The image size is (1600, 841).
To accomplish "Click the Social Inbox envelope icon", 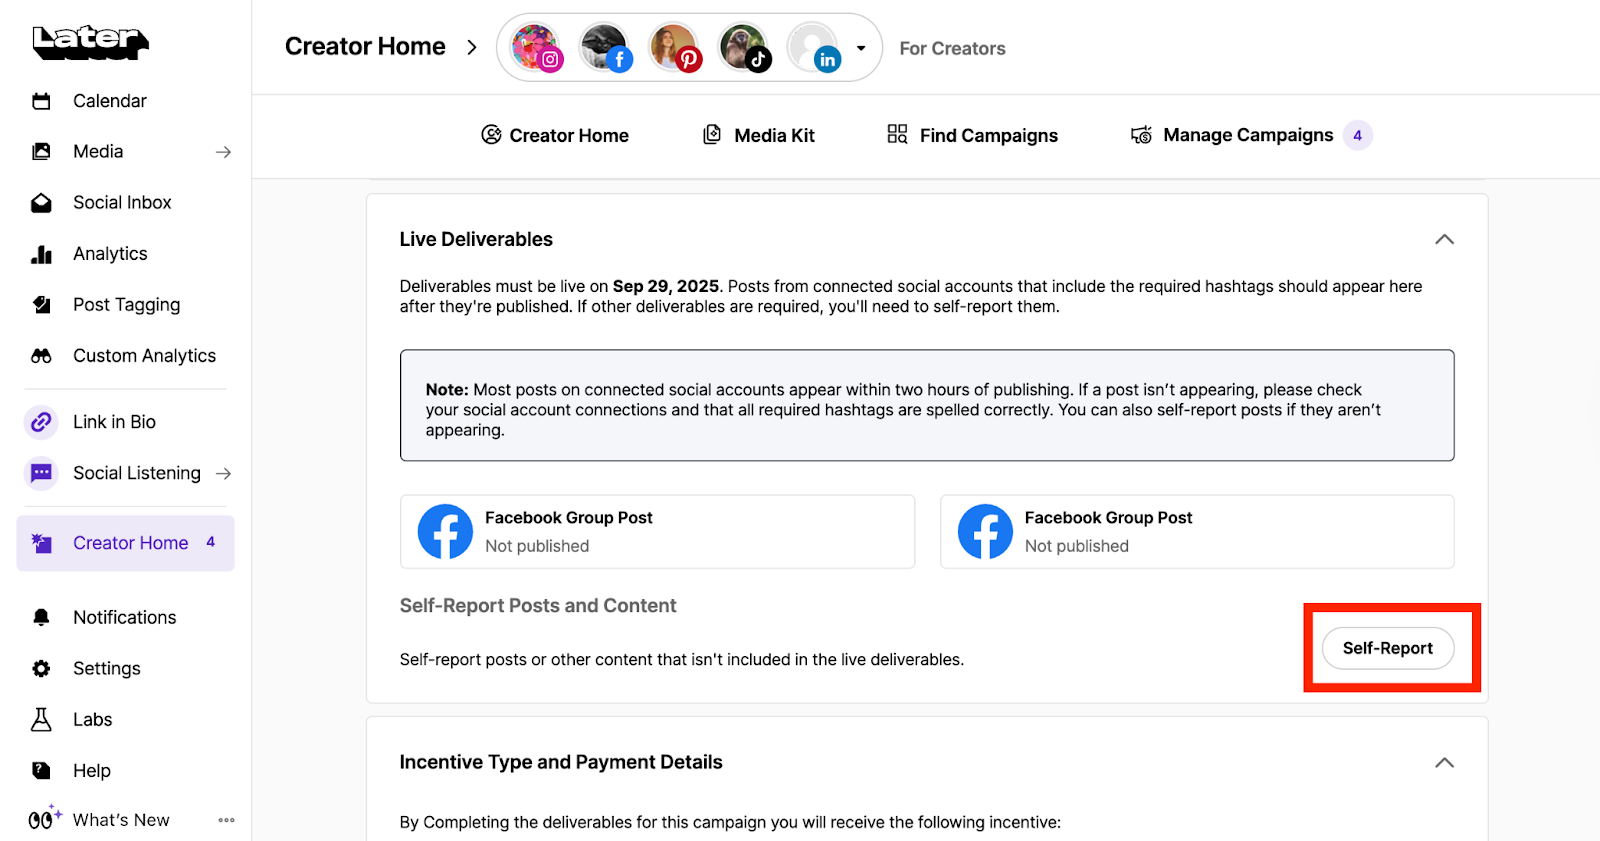I will [41, 203].
